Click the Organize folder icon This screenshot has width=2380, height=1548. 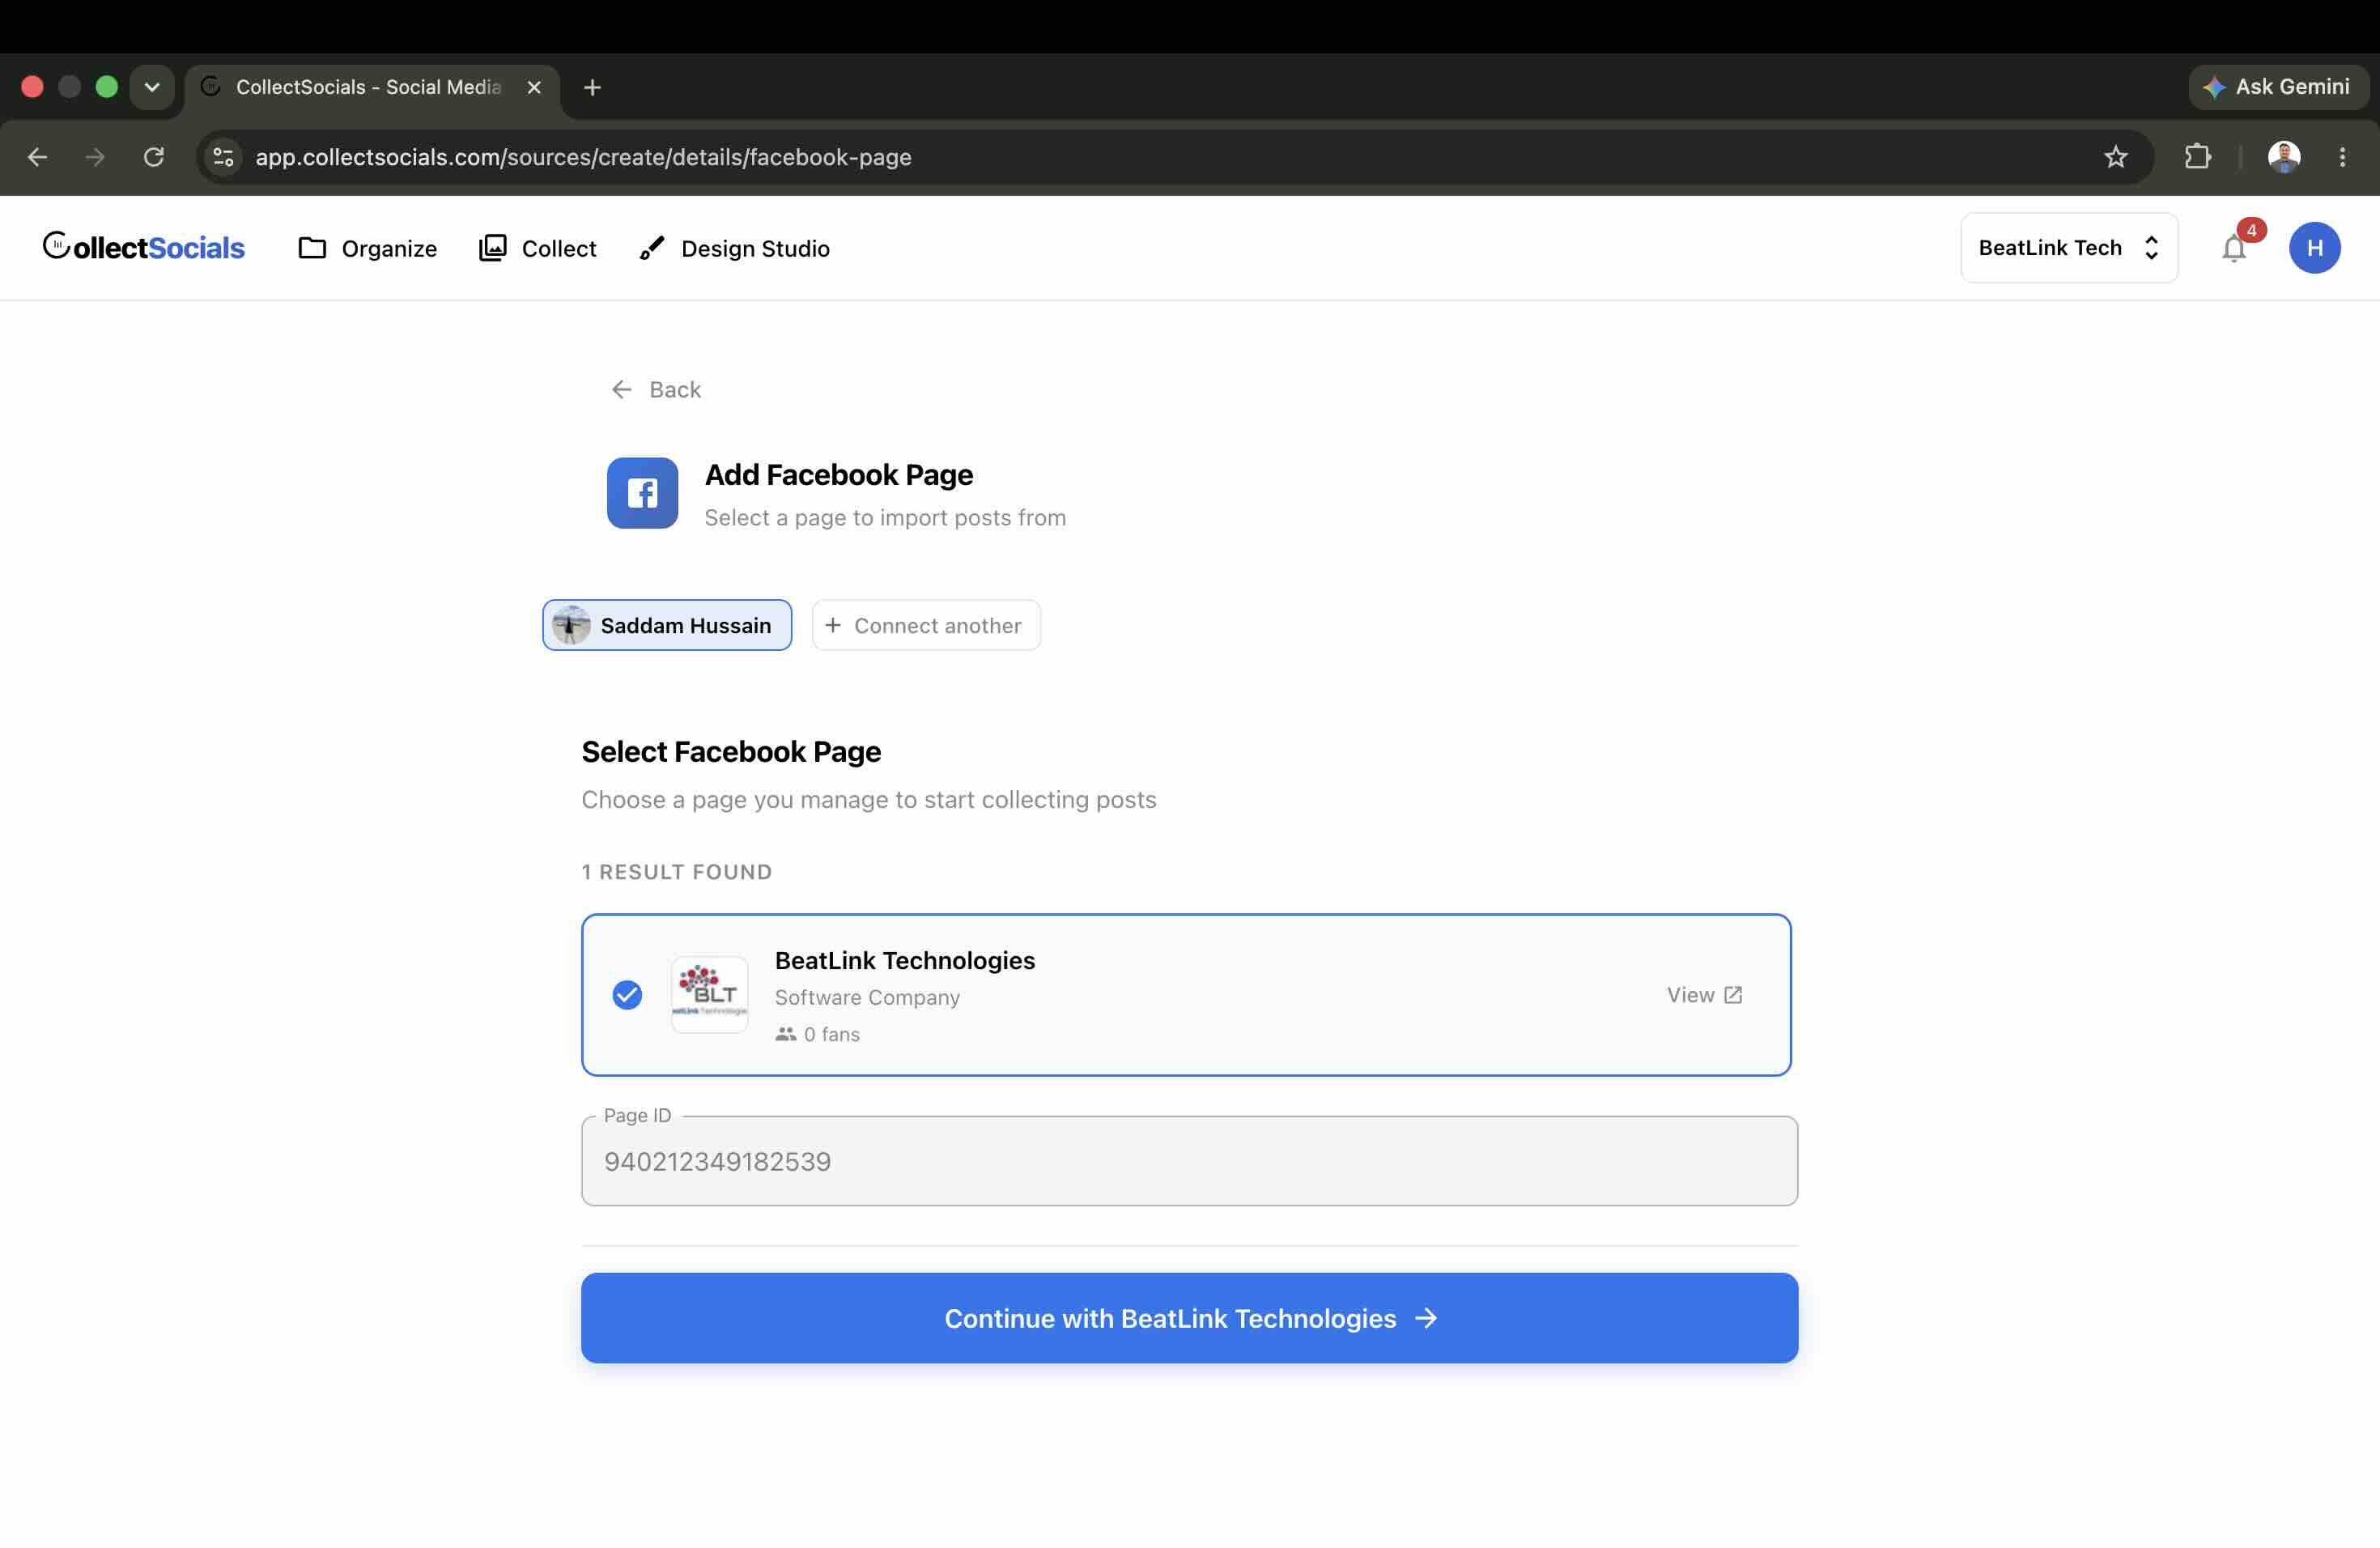coord(312,248)
